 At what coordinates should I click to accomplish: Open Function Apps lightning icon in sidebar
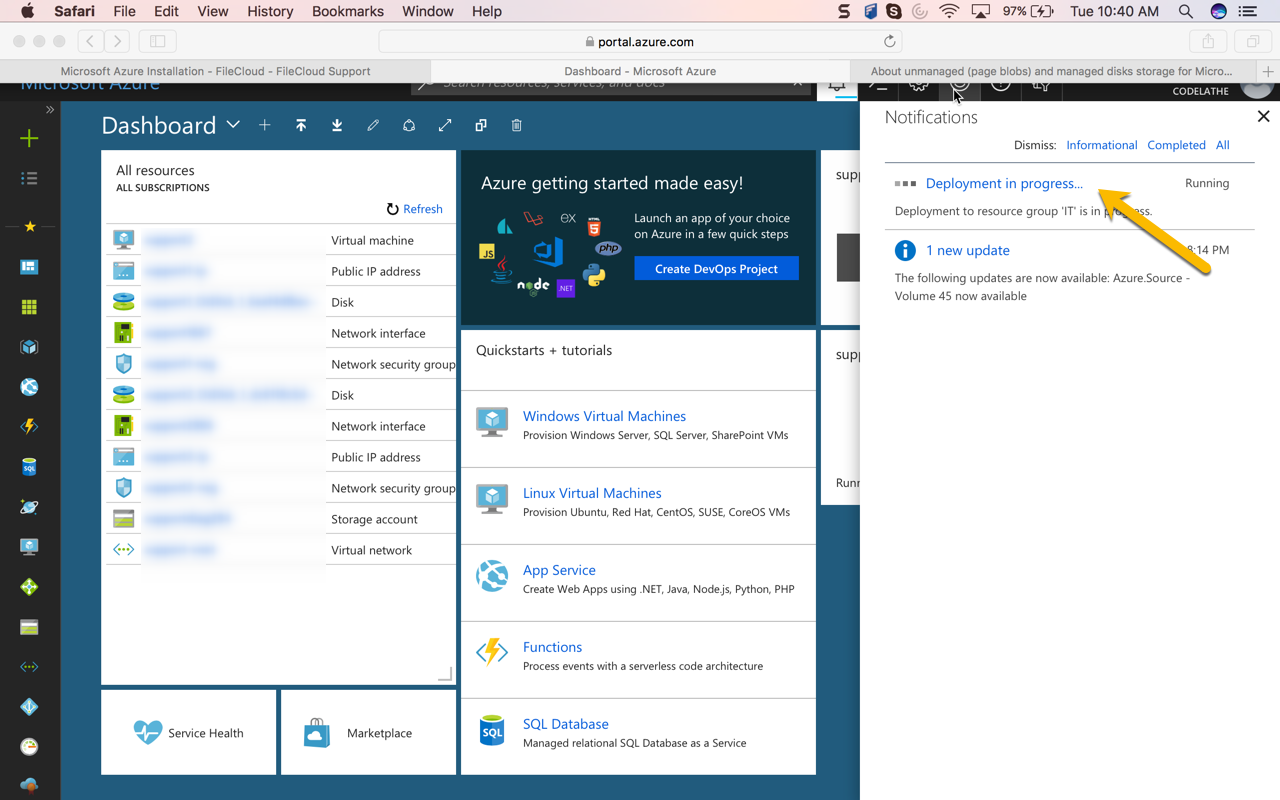point(29,427)
